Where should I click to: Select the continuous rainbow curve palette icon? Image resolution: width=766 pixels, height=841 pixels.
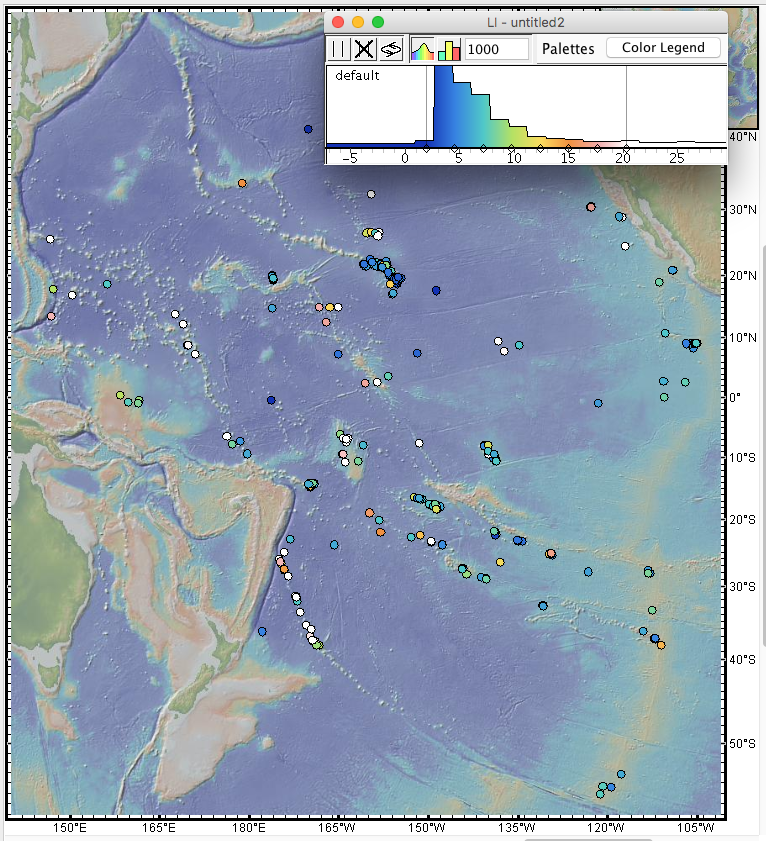(422, 49)
